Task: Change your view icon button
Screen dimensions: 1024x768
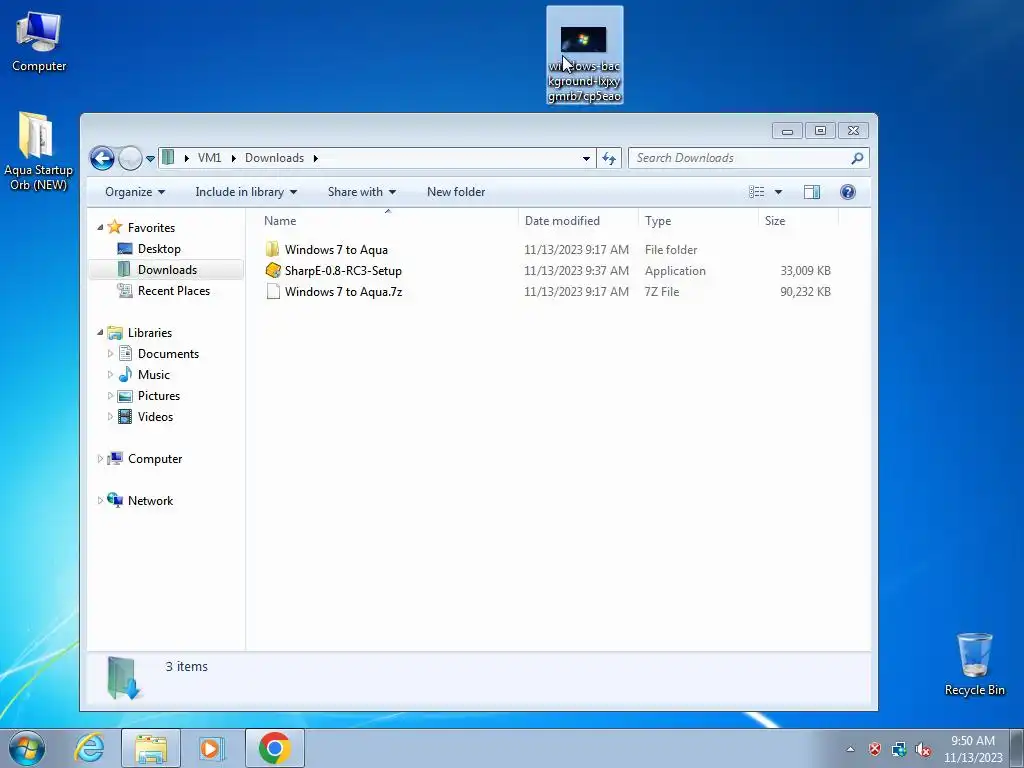Action: (x=756, y=192)
